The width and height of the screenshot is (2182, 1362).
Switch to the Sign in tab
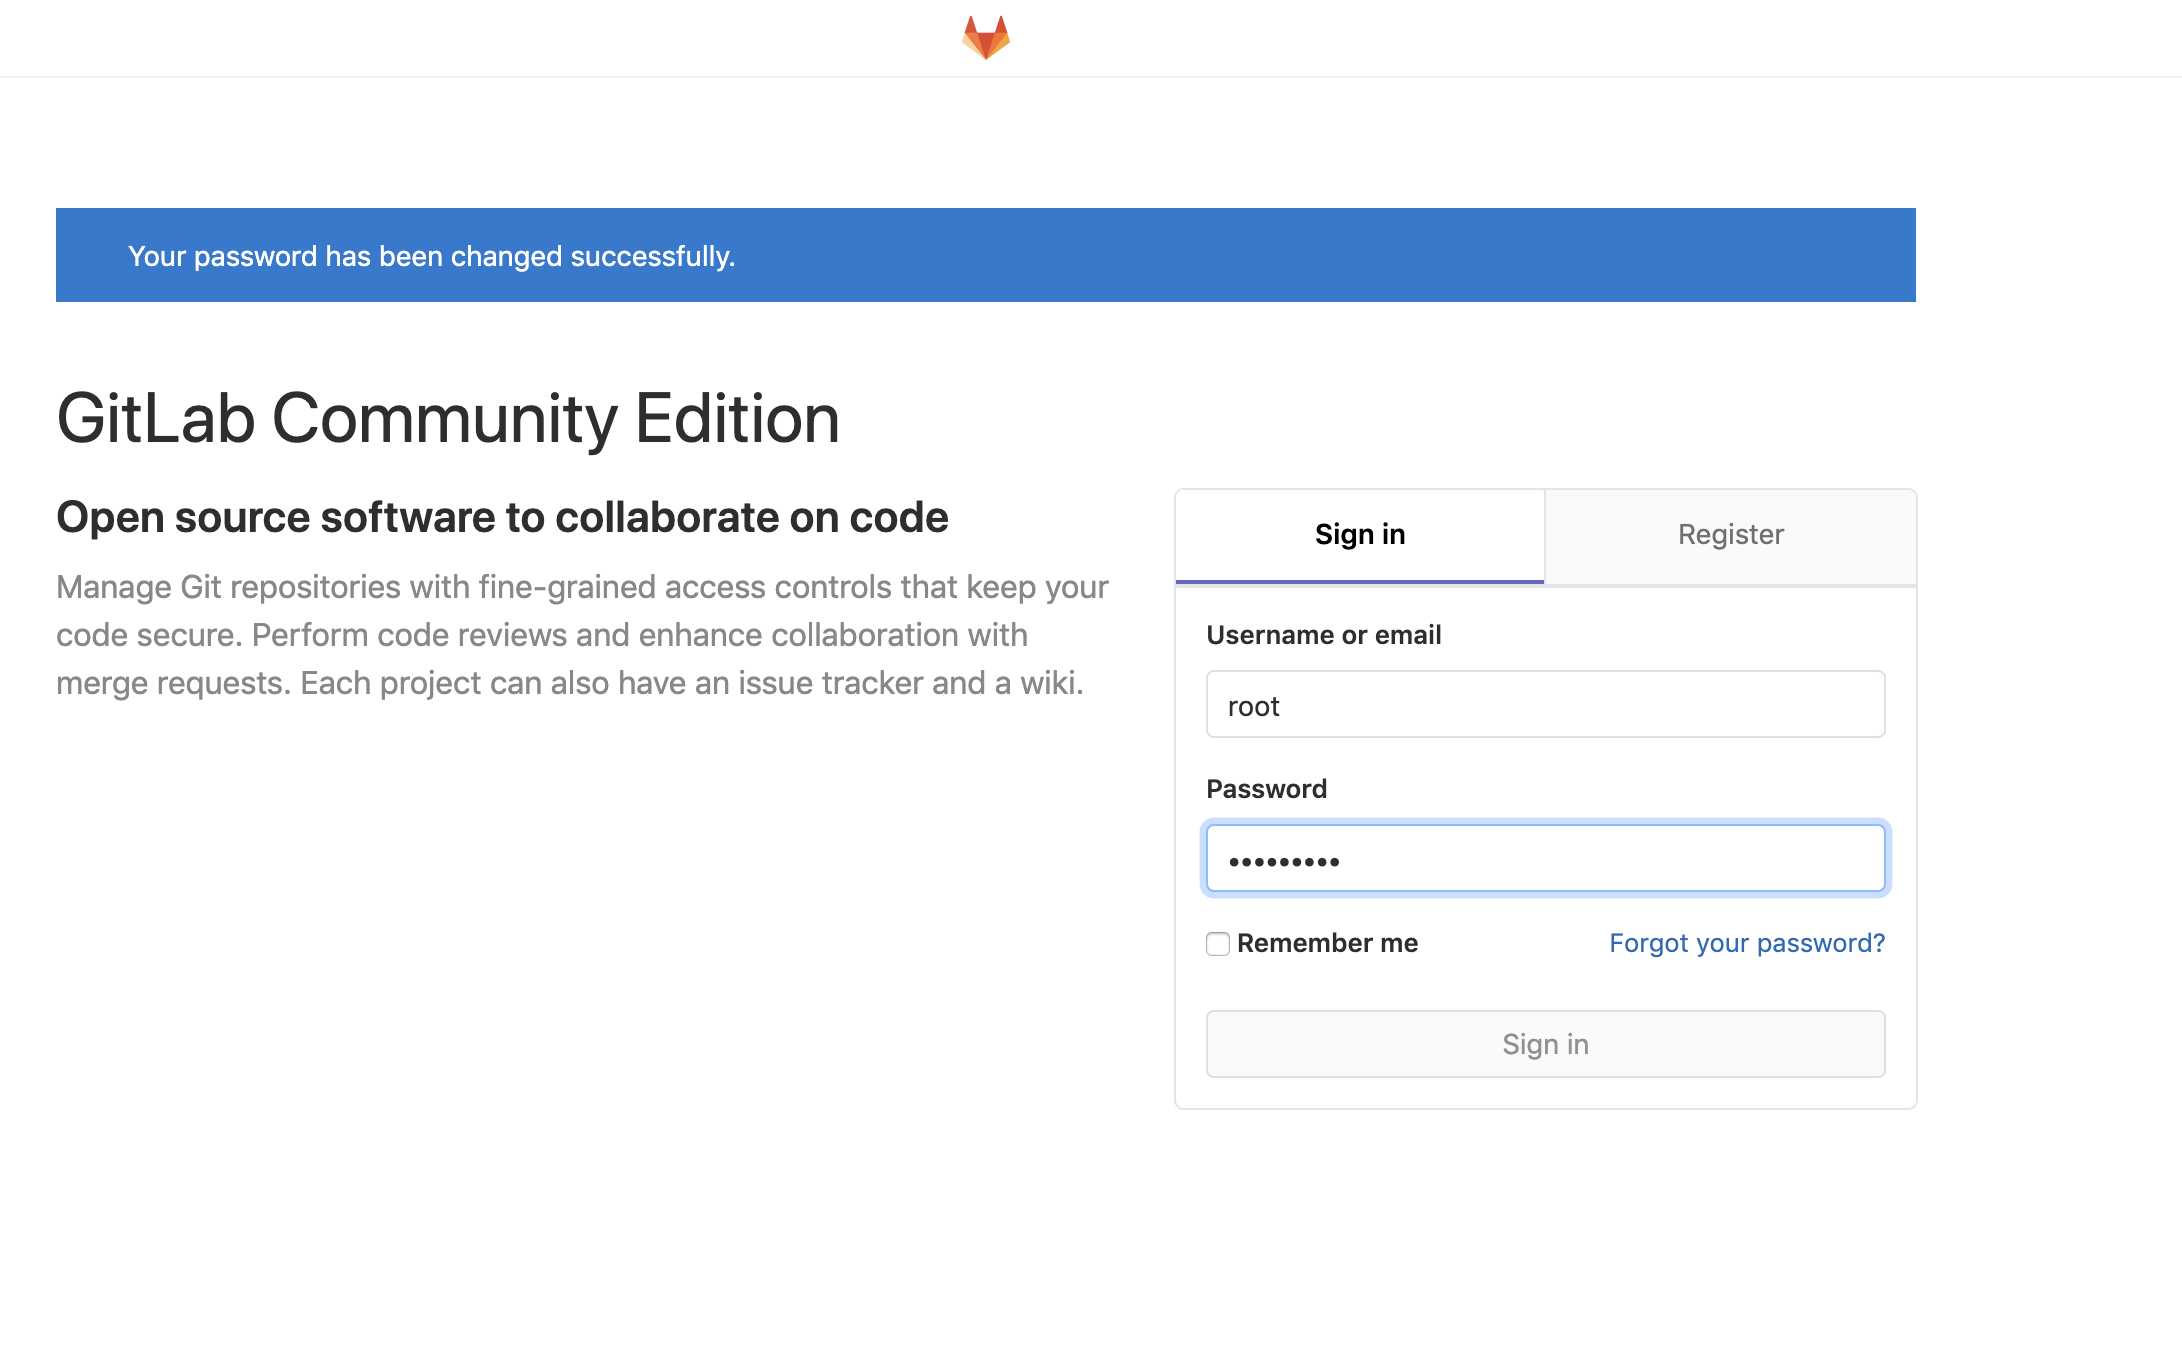coord(1360,535)
